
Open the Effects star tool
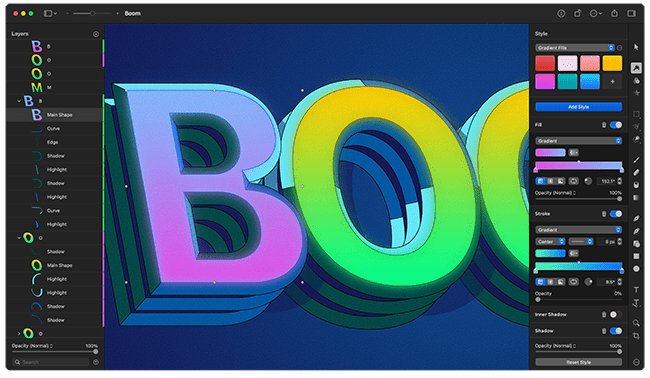[x=636, y=93]
